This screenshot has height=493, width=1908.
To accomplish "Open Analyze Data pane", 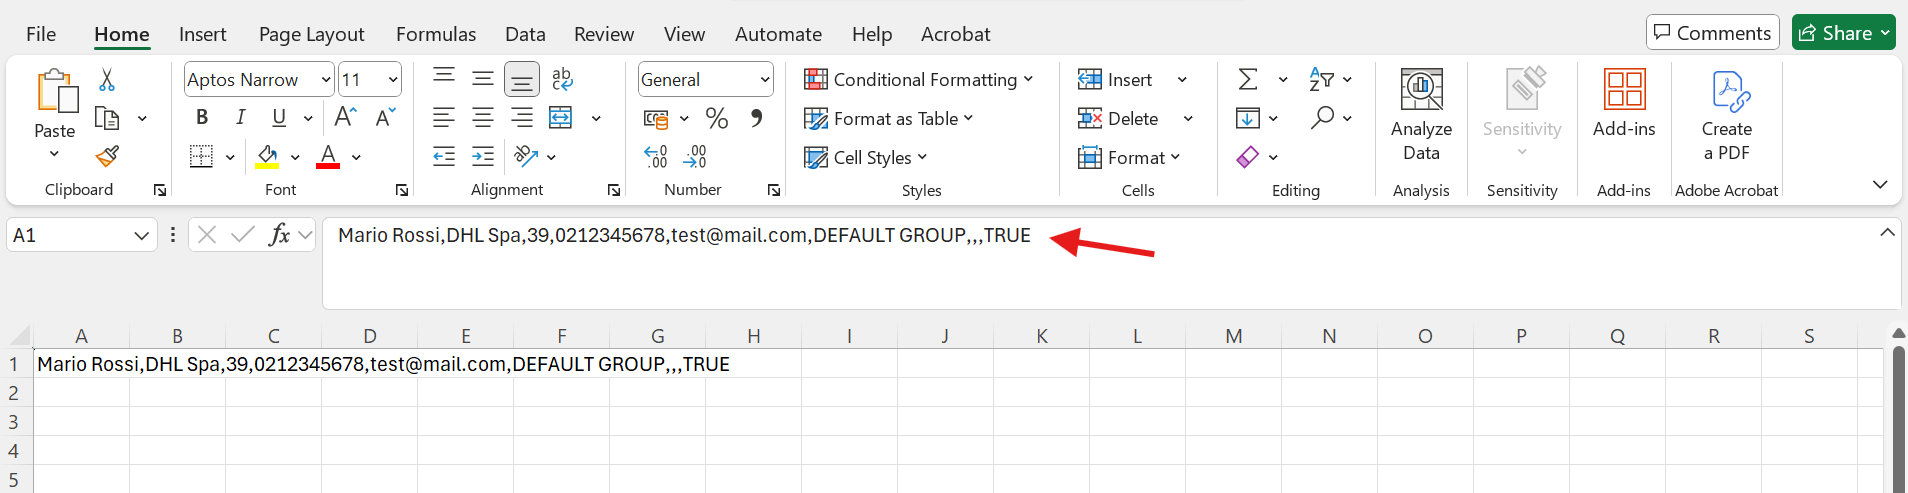I will pos(1420,114).
